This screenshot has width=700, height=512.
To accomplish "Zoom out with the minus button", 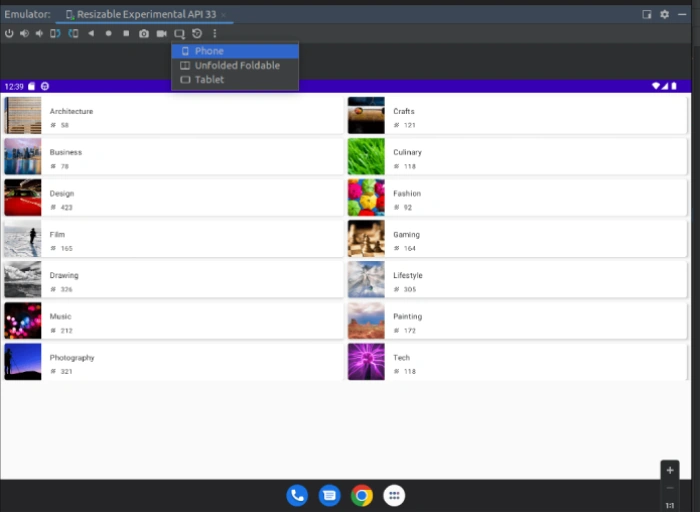I will [x=670, y=488].
